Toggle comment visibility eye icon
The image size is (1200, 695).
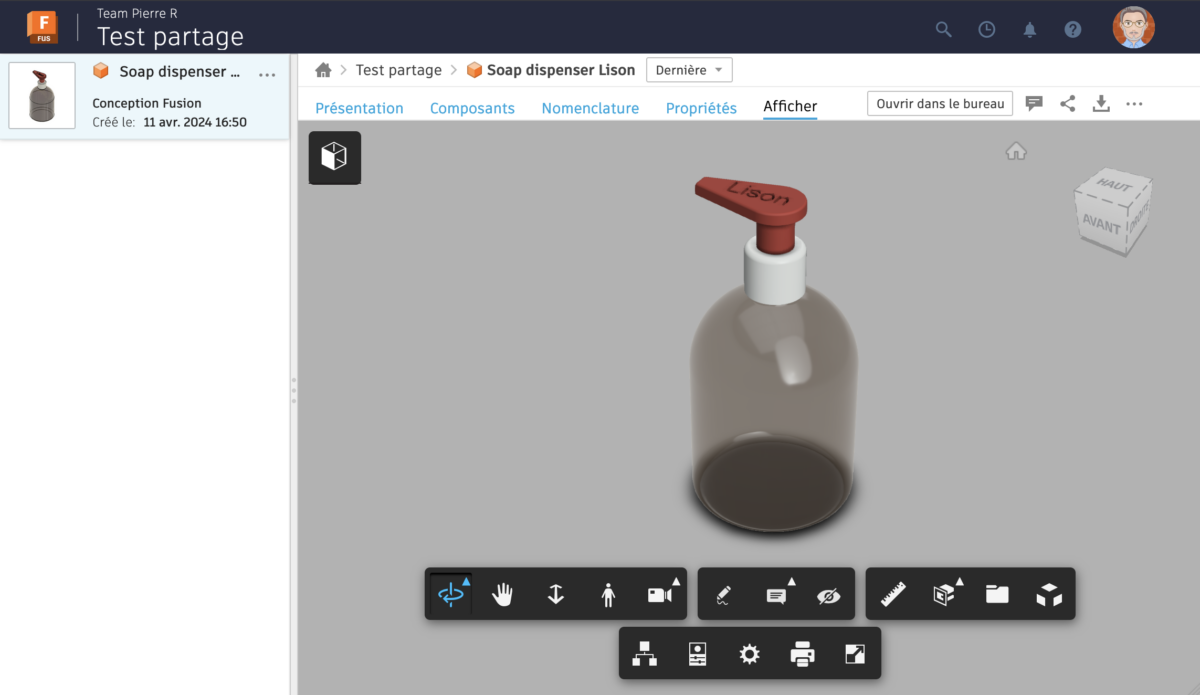(x=828, y=594)
